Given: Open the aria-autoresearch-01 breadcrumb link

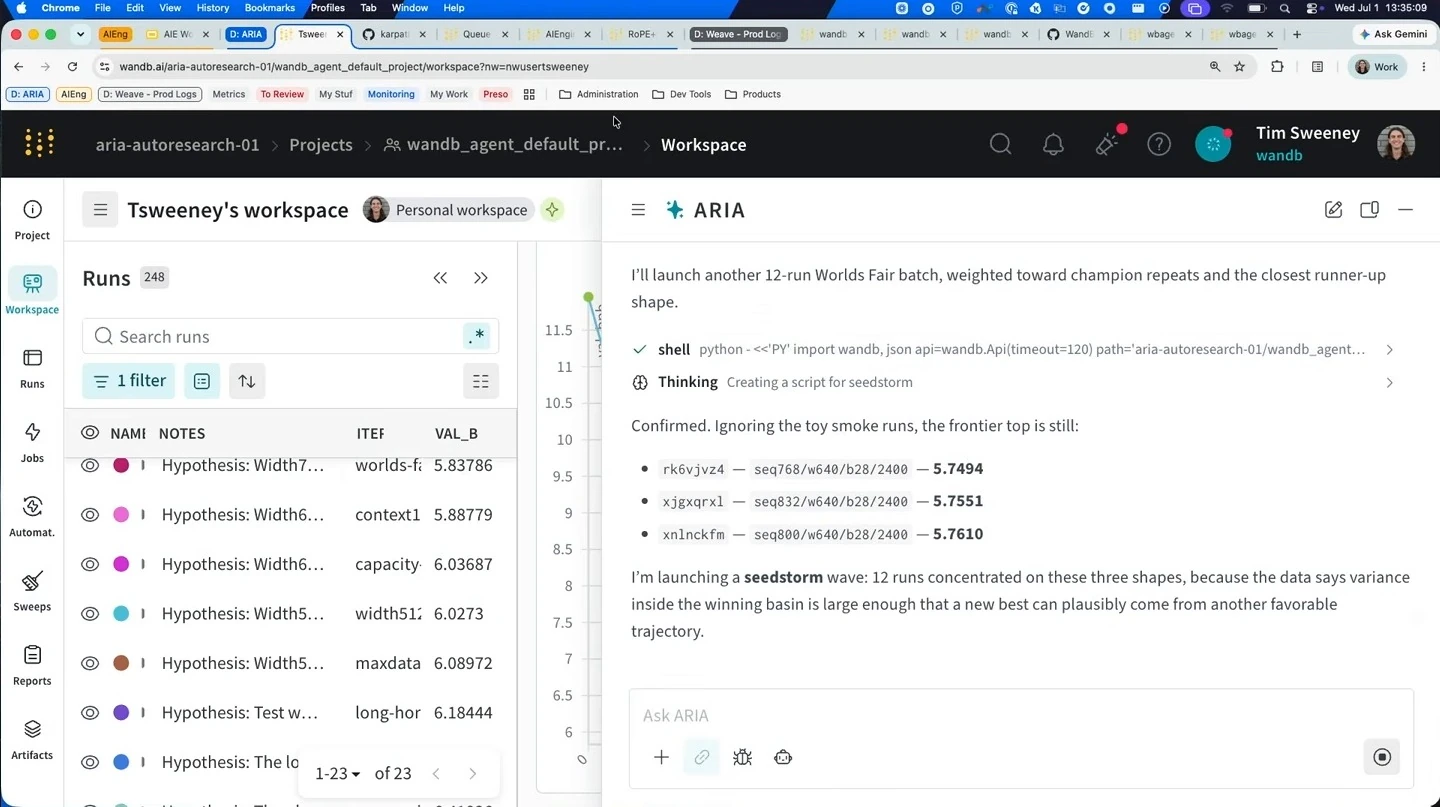Looking at the screenshot, I should click(178, 145).
